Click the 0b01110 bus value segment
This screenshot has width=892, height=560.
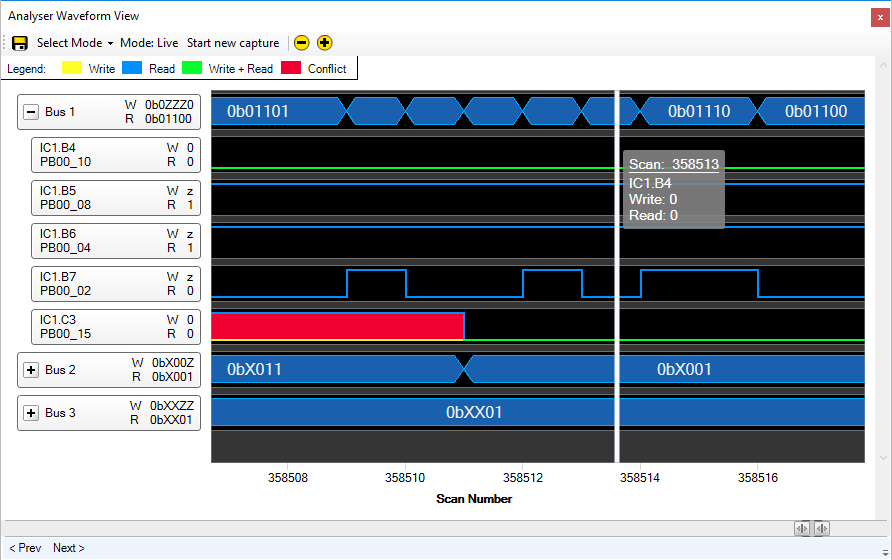click(x=699, y=111)
